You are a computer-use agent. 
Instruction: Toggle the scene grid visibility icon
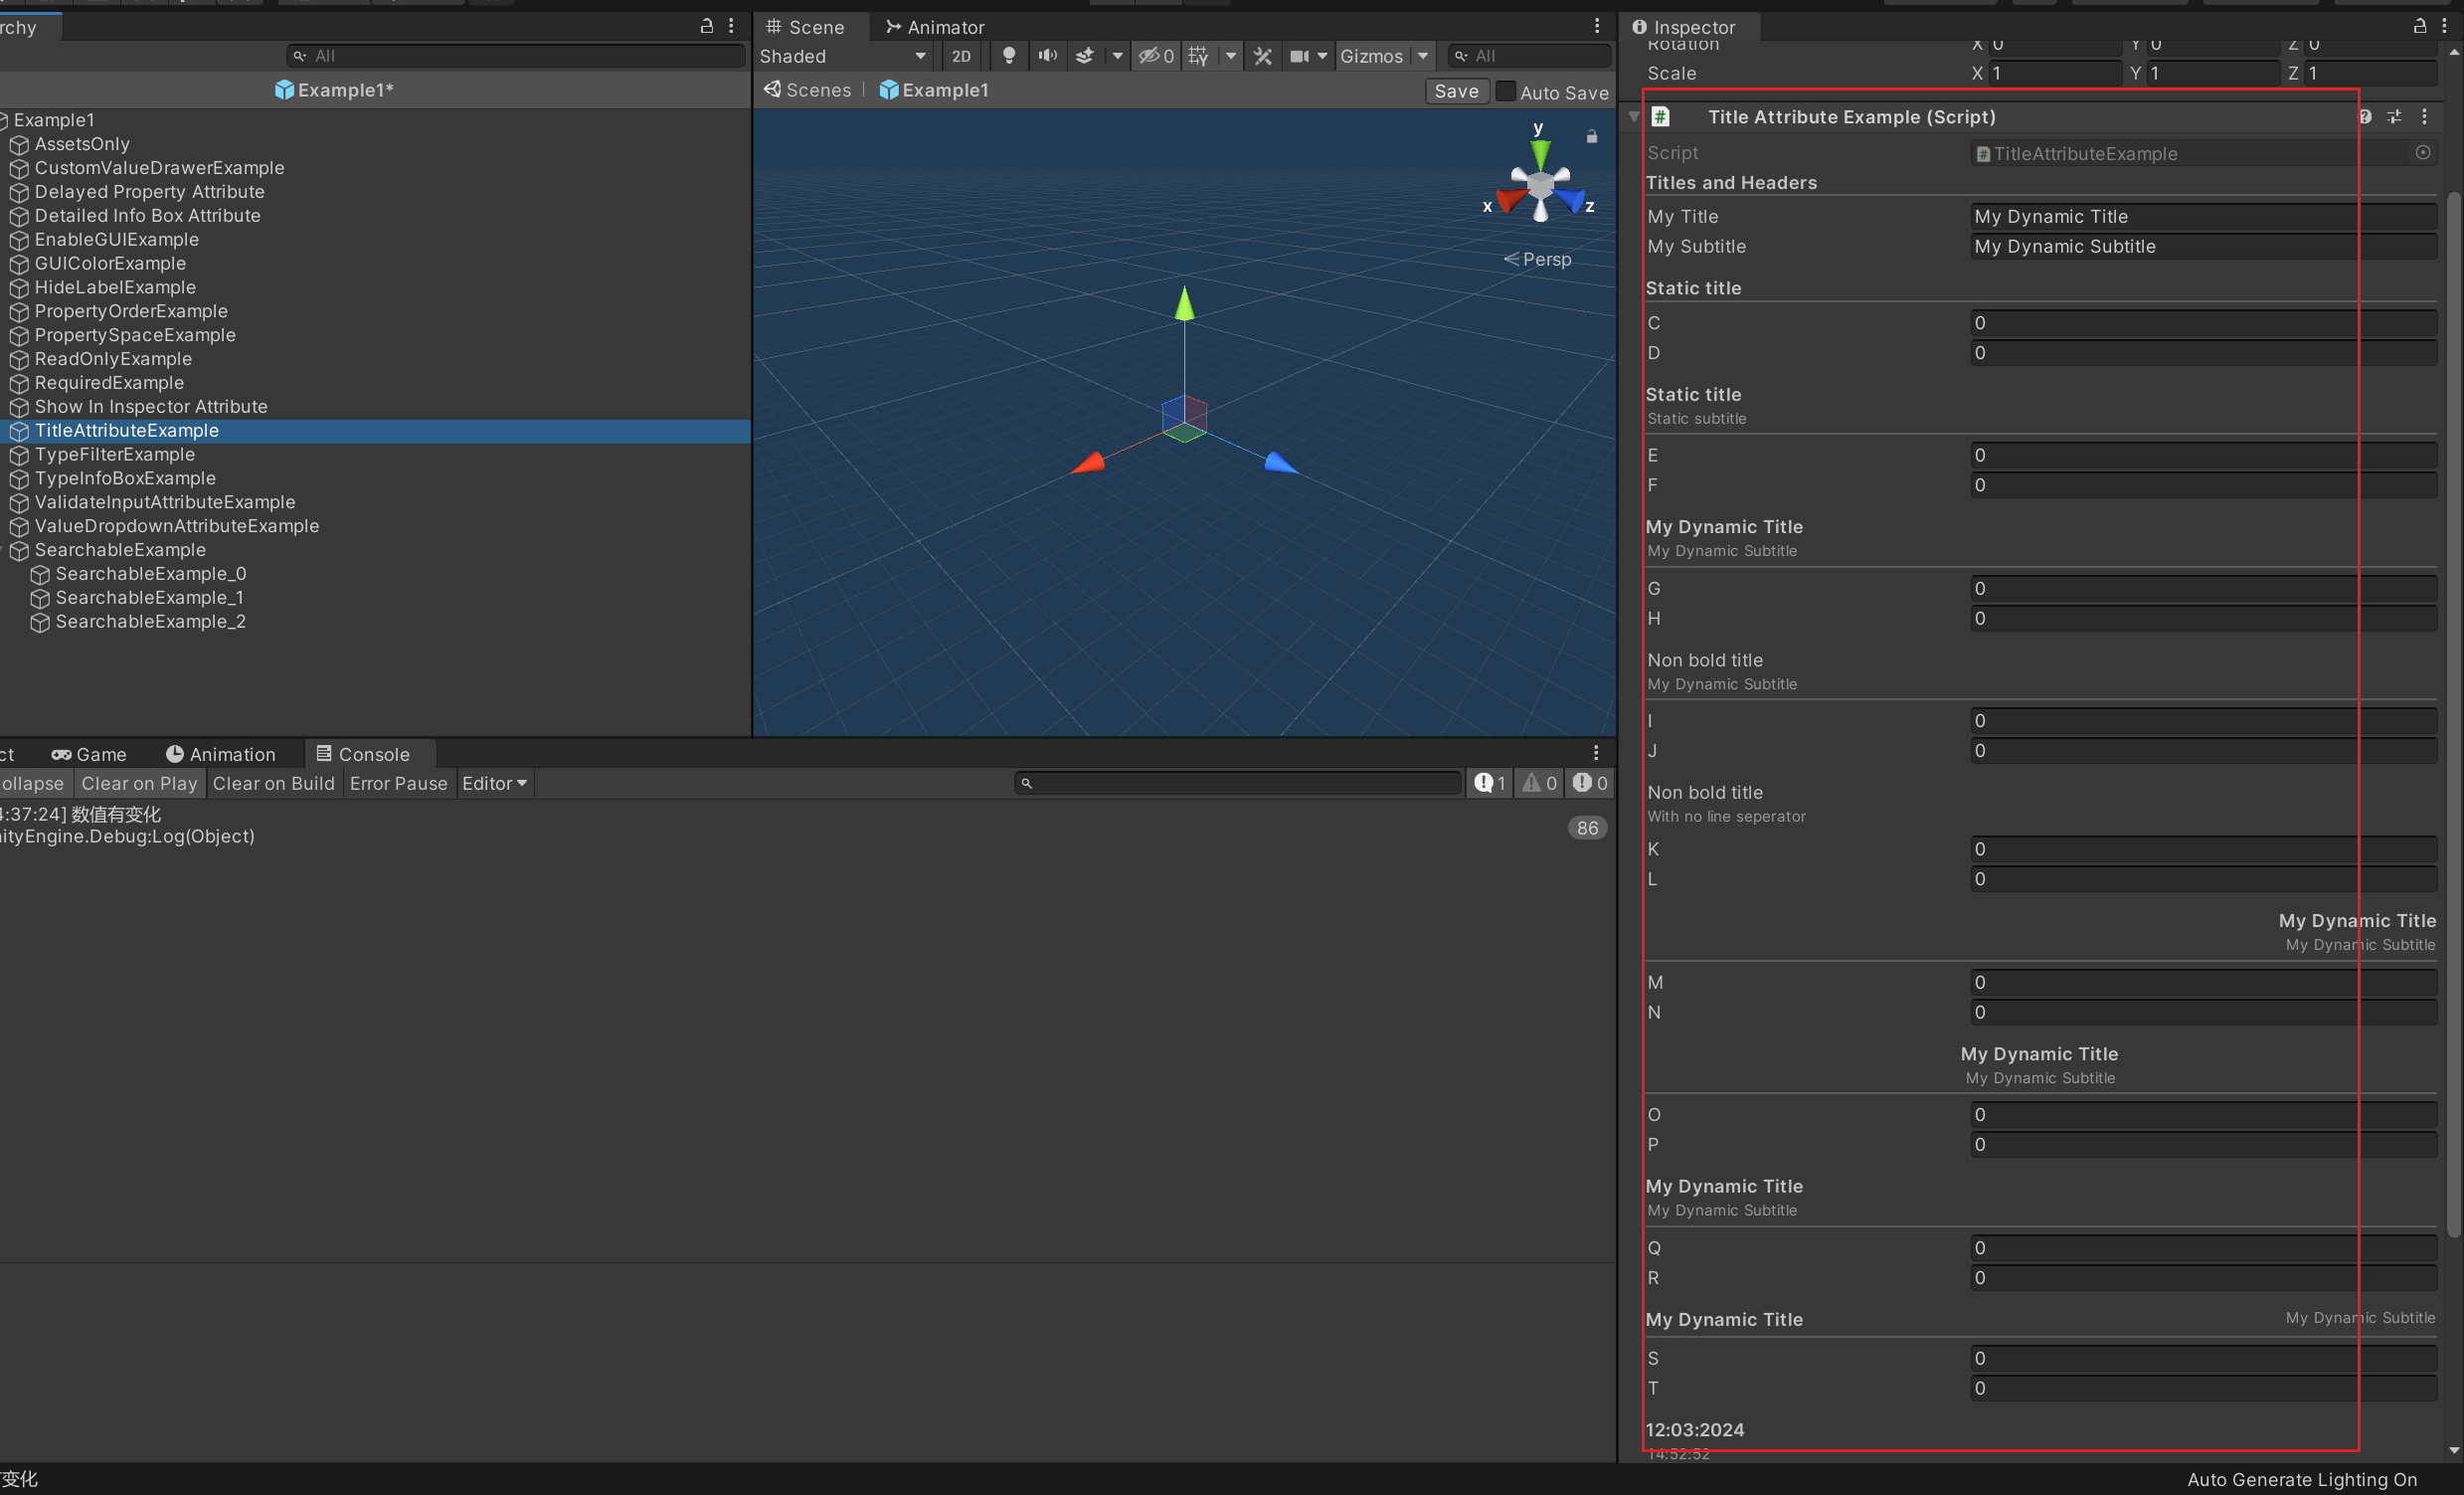[1198, 56]
